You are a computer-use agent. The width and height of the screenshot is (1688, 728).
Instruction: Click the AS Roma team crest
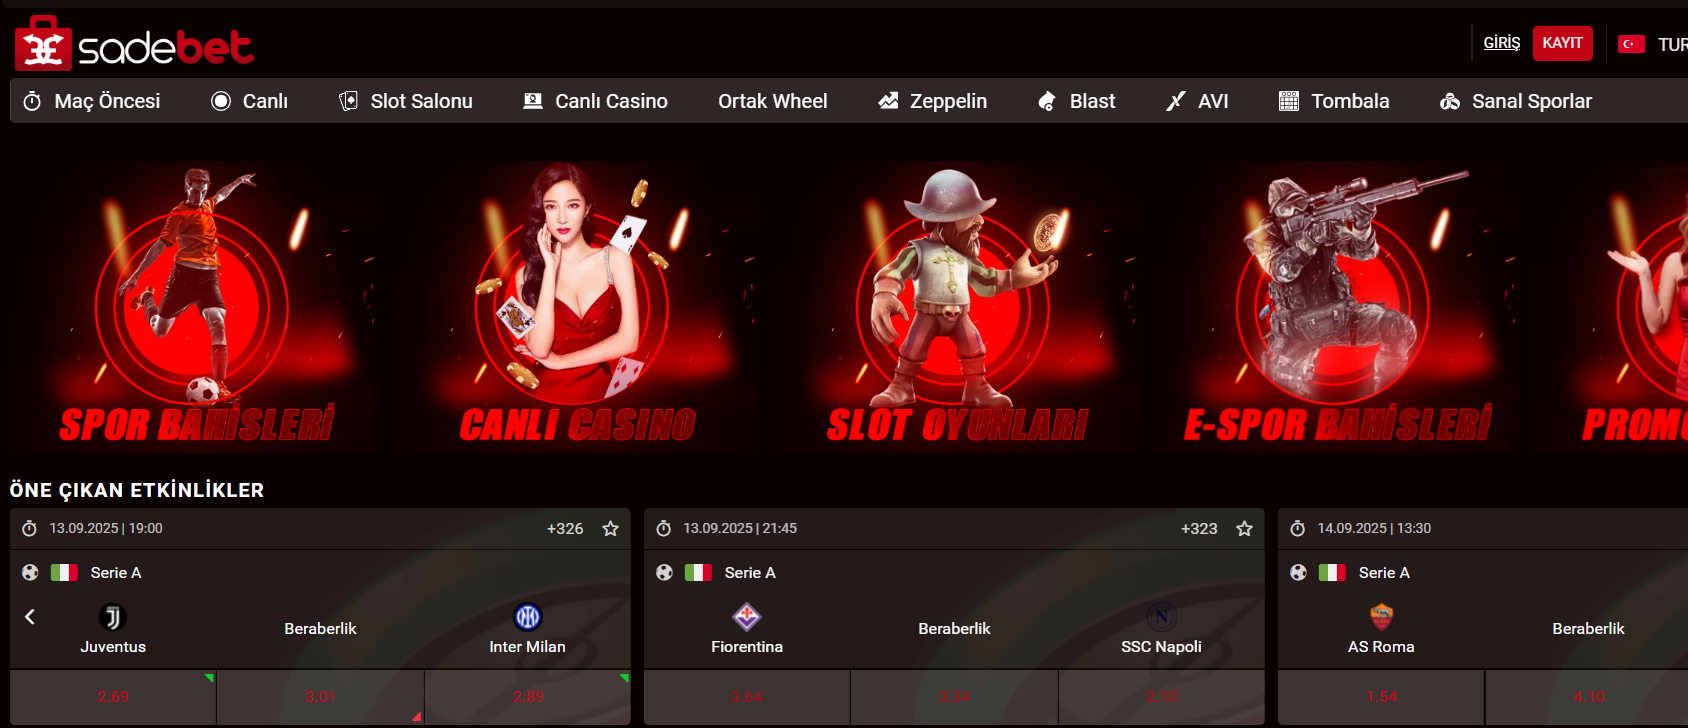1381,617
